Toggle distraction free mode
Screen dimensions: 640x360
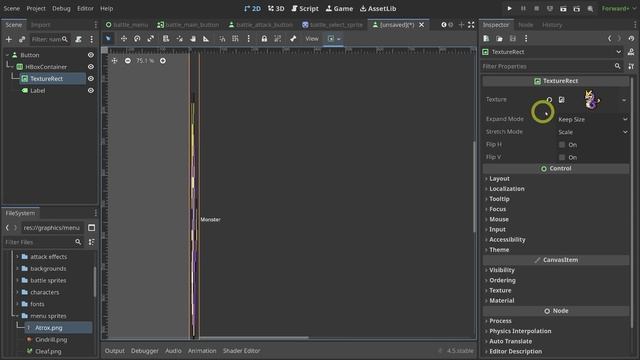(x=471, y=24)
